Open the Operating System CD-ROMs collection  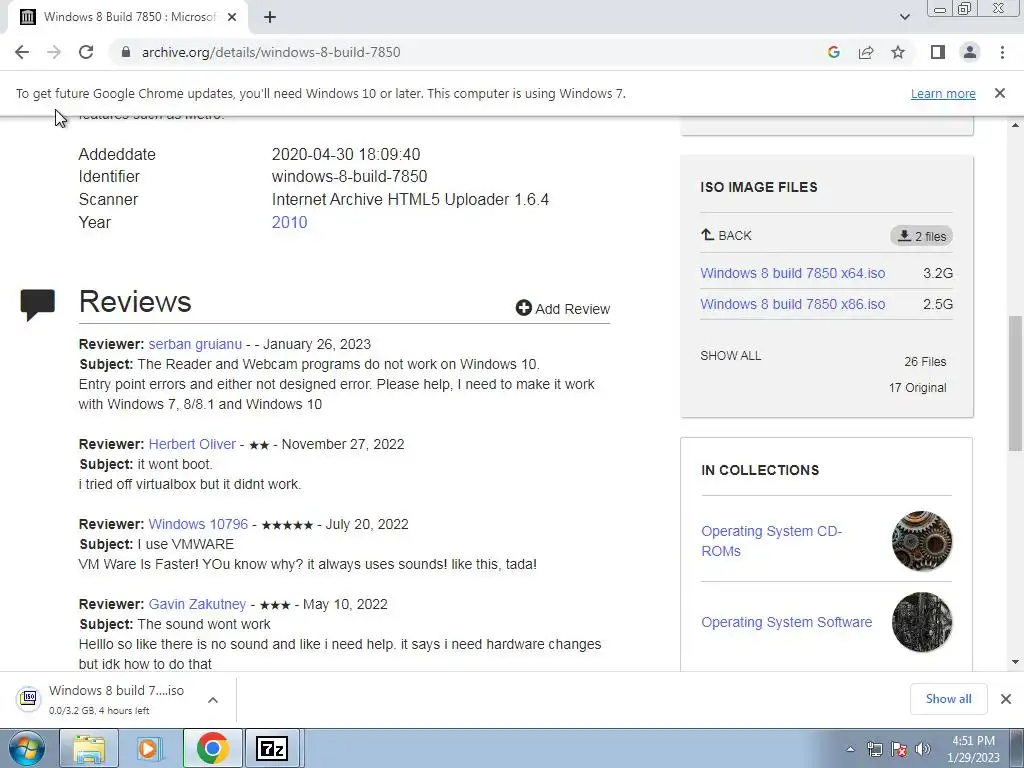(771, 541)
